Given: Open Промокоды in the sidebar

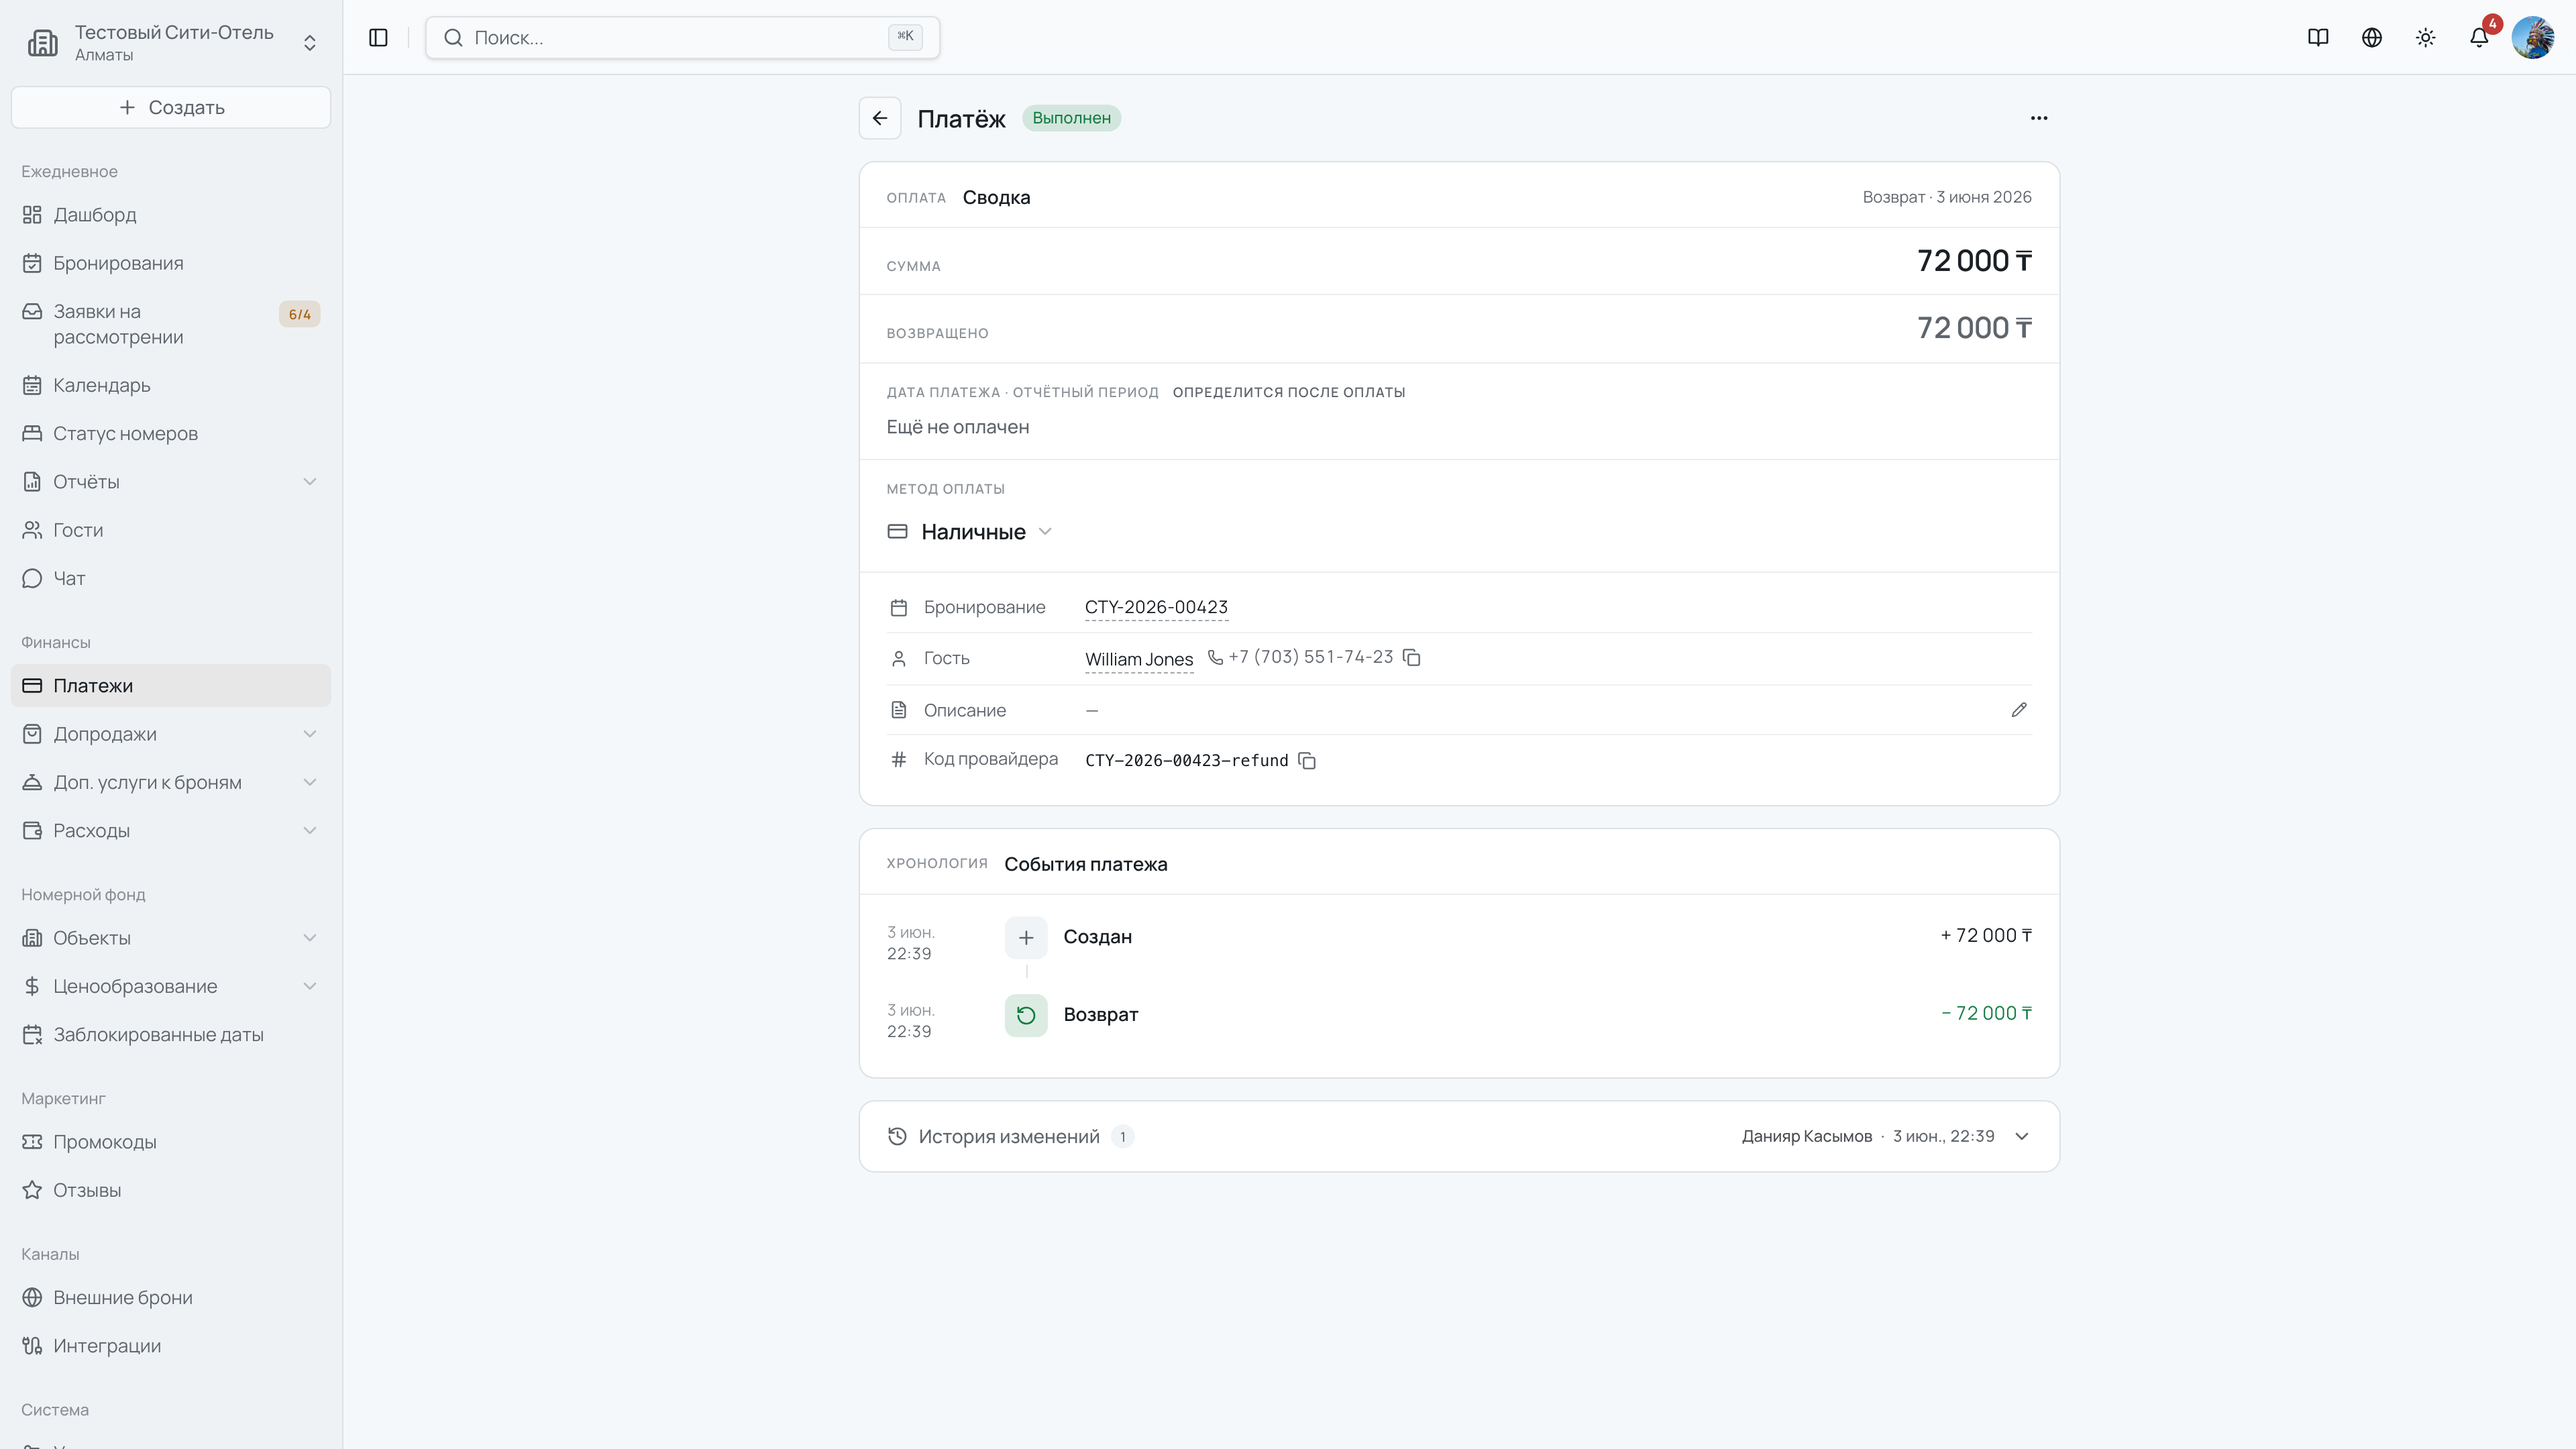Looking at the screenshot, I should (x=171, y=1142).
